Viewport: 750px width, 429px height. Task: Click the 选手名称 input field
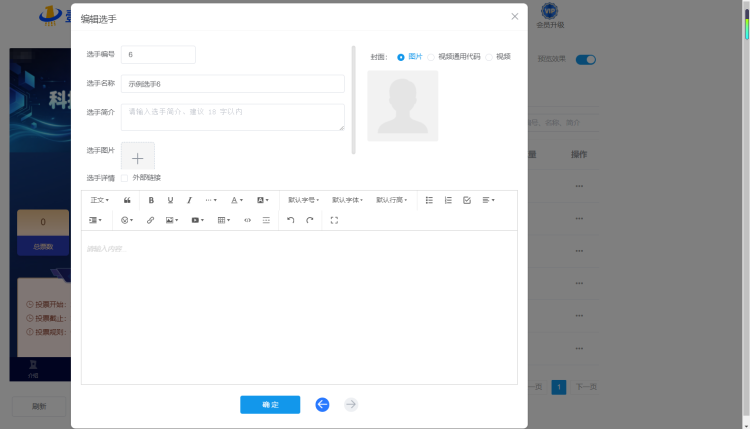232,84
